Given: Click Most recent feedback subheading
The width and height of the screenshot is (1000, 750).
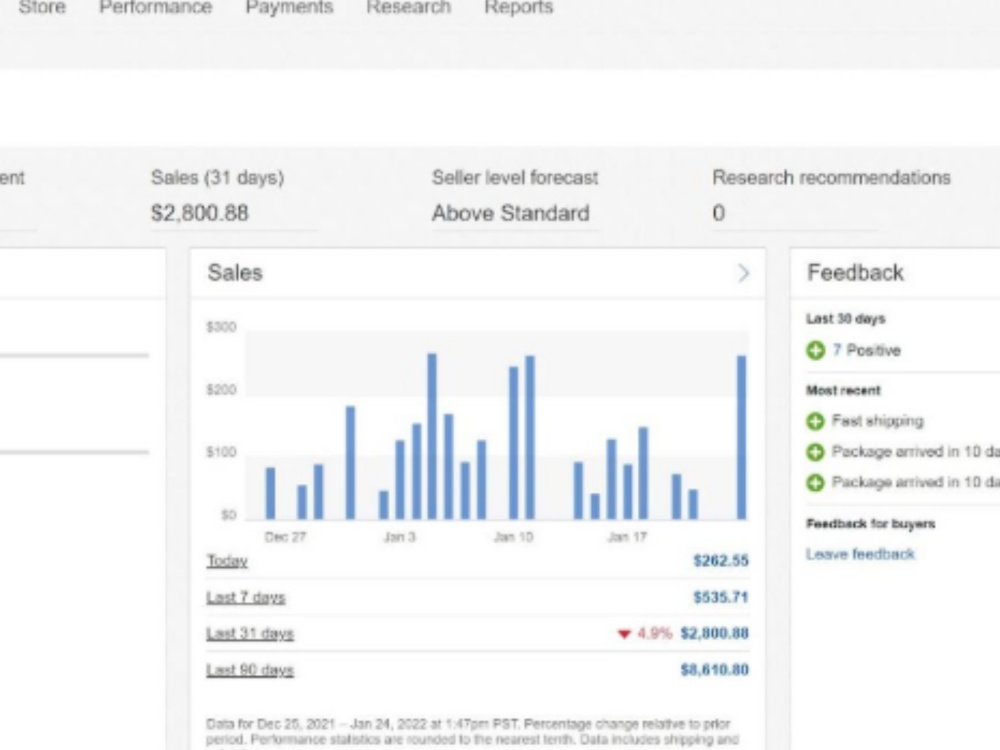Looking at the screenshot, I should tap(843, 390).
